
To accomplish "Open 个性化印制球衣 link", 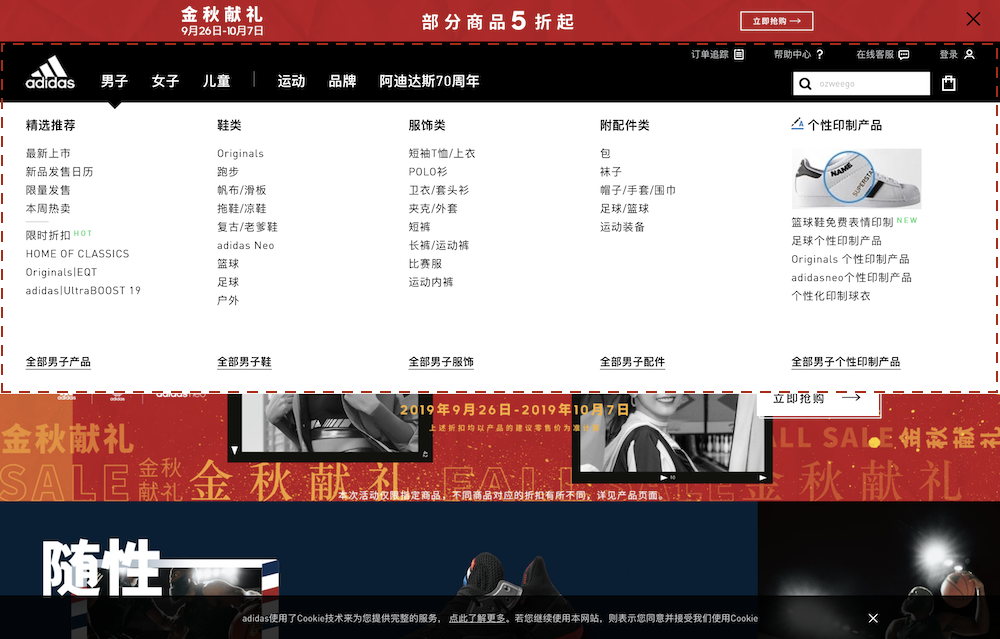I will point(831,297).
